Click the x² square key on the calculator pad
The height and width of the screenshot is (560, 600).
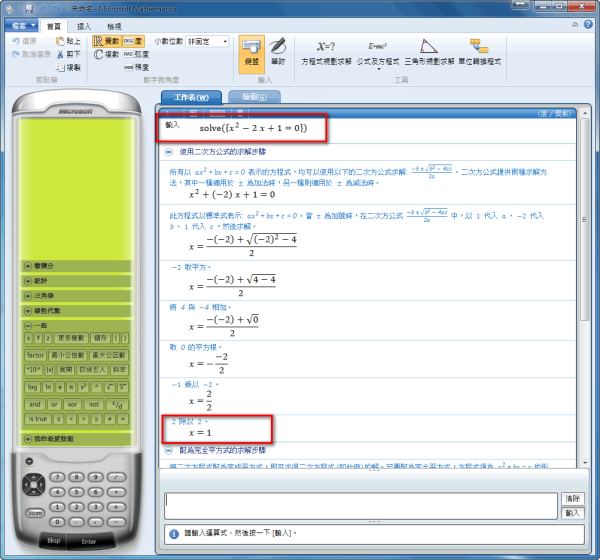click(x=83, y=387)
